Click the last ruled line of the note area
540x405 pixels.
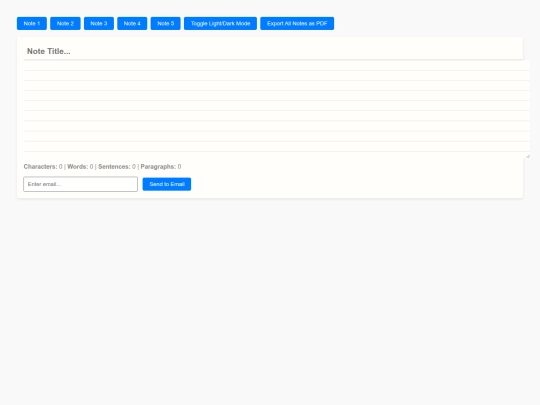[277, 147]
